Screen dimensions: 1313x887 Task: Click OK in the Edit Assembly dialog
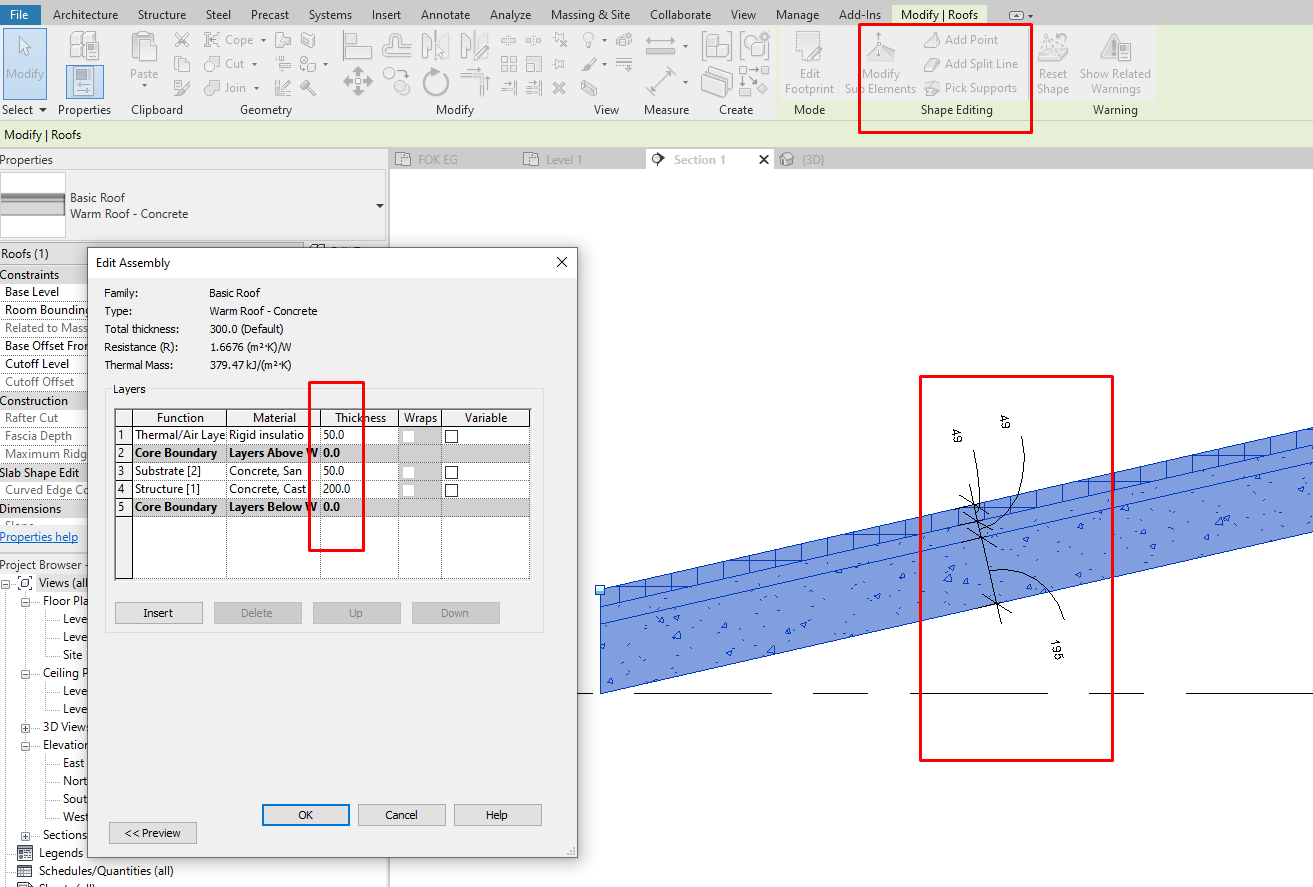(x=305, y=814)
